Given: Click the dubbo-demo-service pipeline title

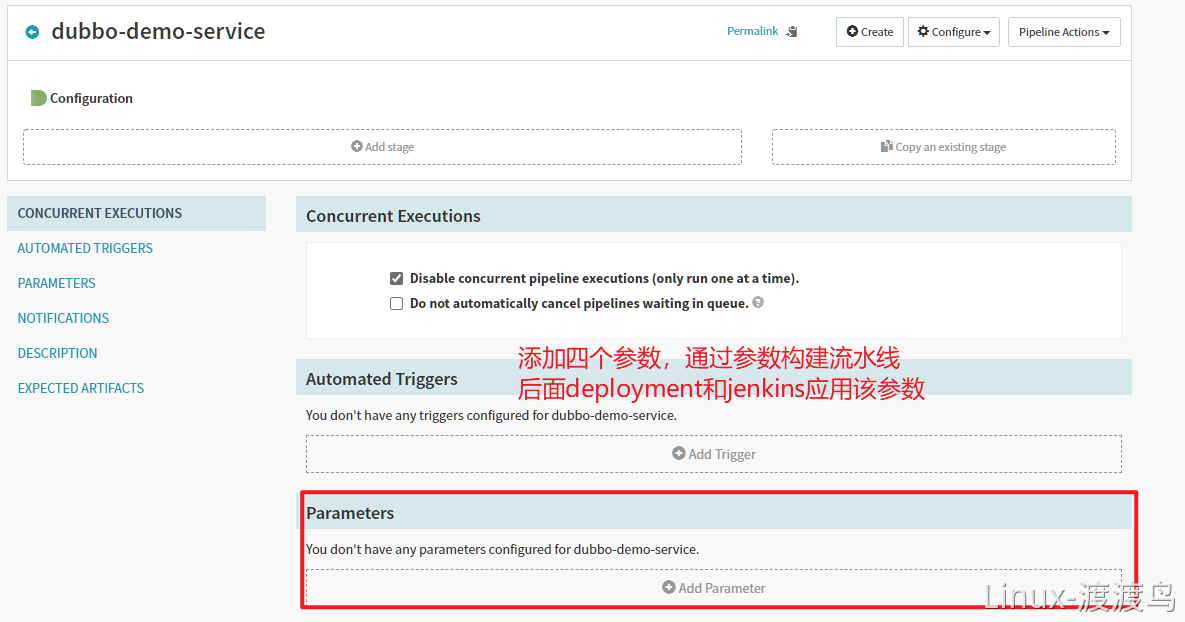Looking at the screenshot, I should pos(158,31).
